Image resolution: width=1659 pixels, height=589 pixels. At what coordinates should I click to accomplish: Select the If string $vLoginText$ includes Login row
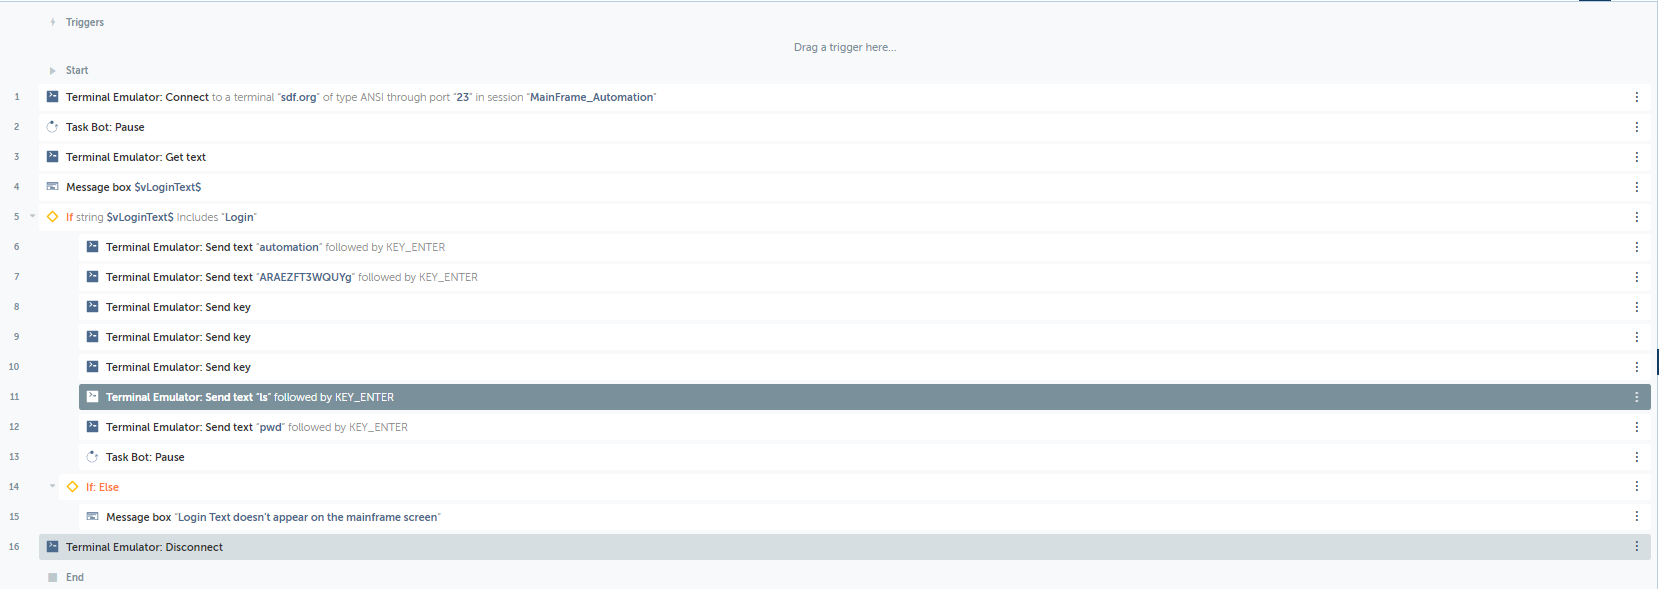(845, 217)
